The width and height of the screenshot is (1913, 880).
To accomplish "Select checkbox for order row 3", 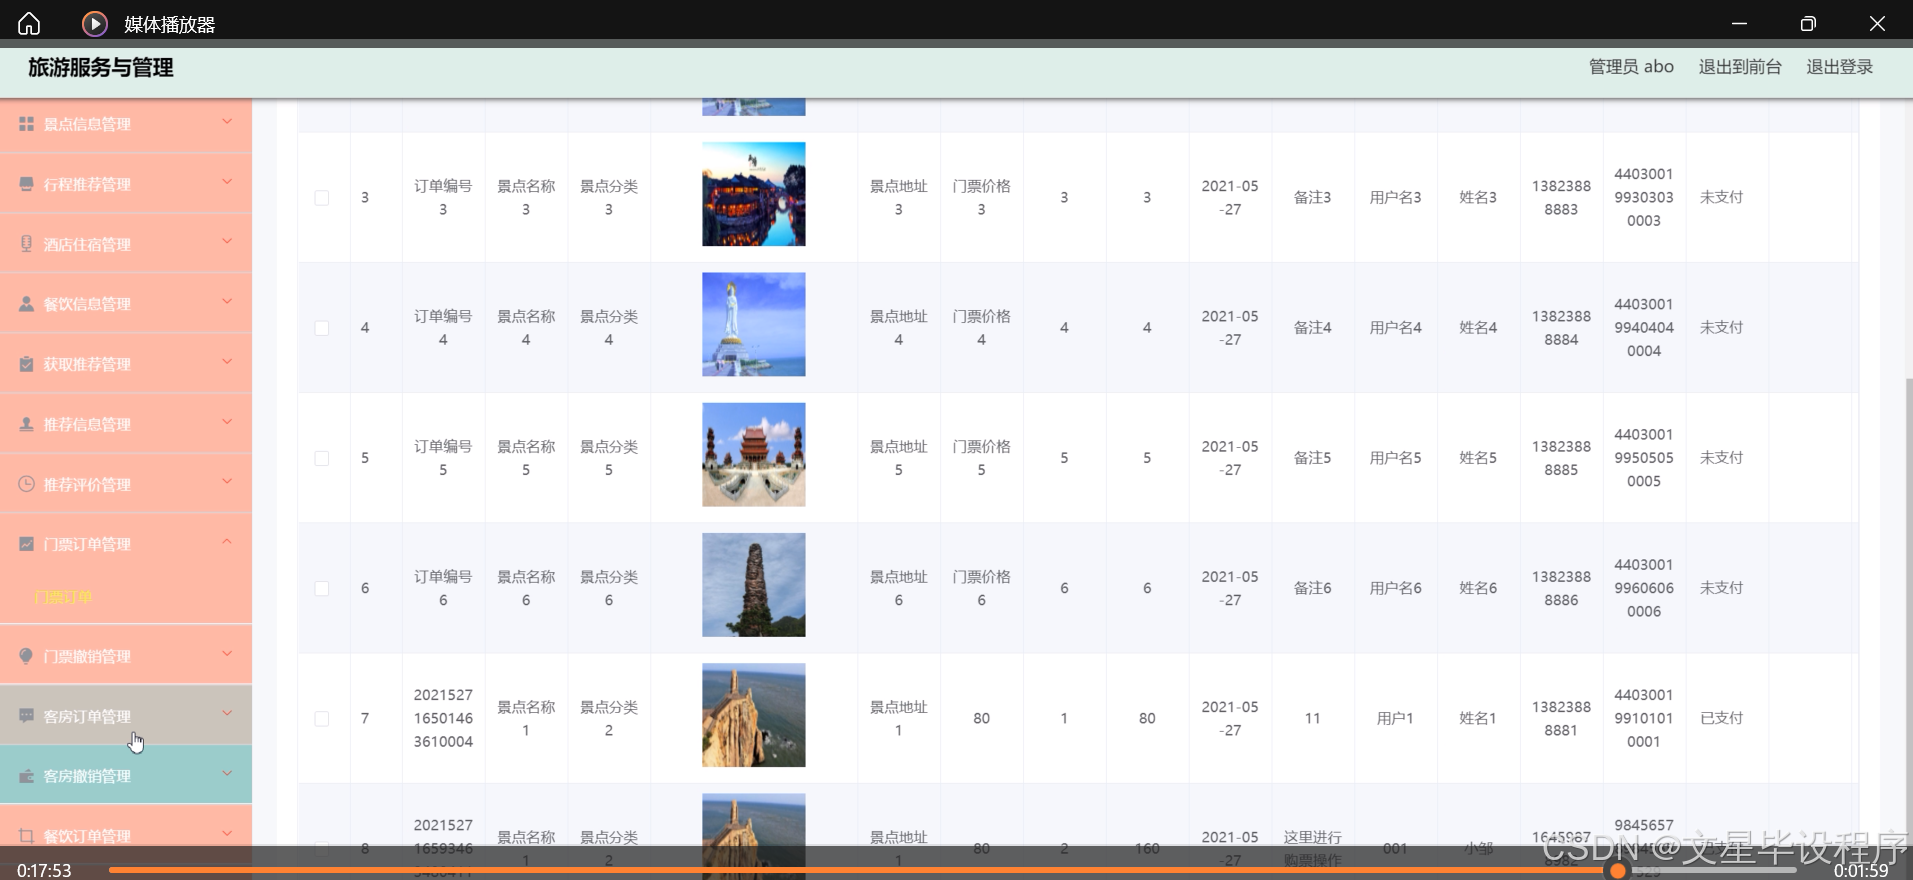I will [322, 198].
